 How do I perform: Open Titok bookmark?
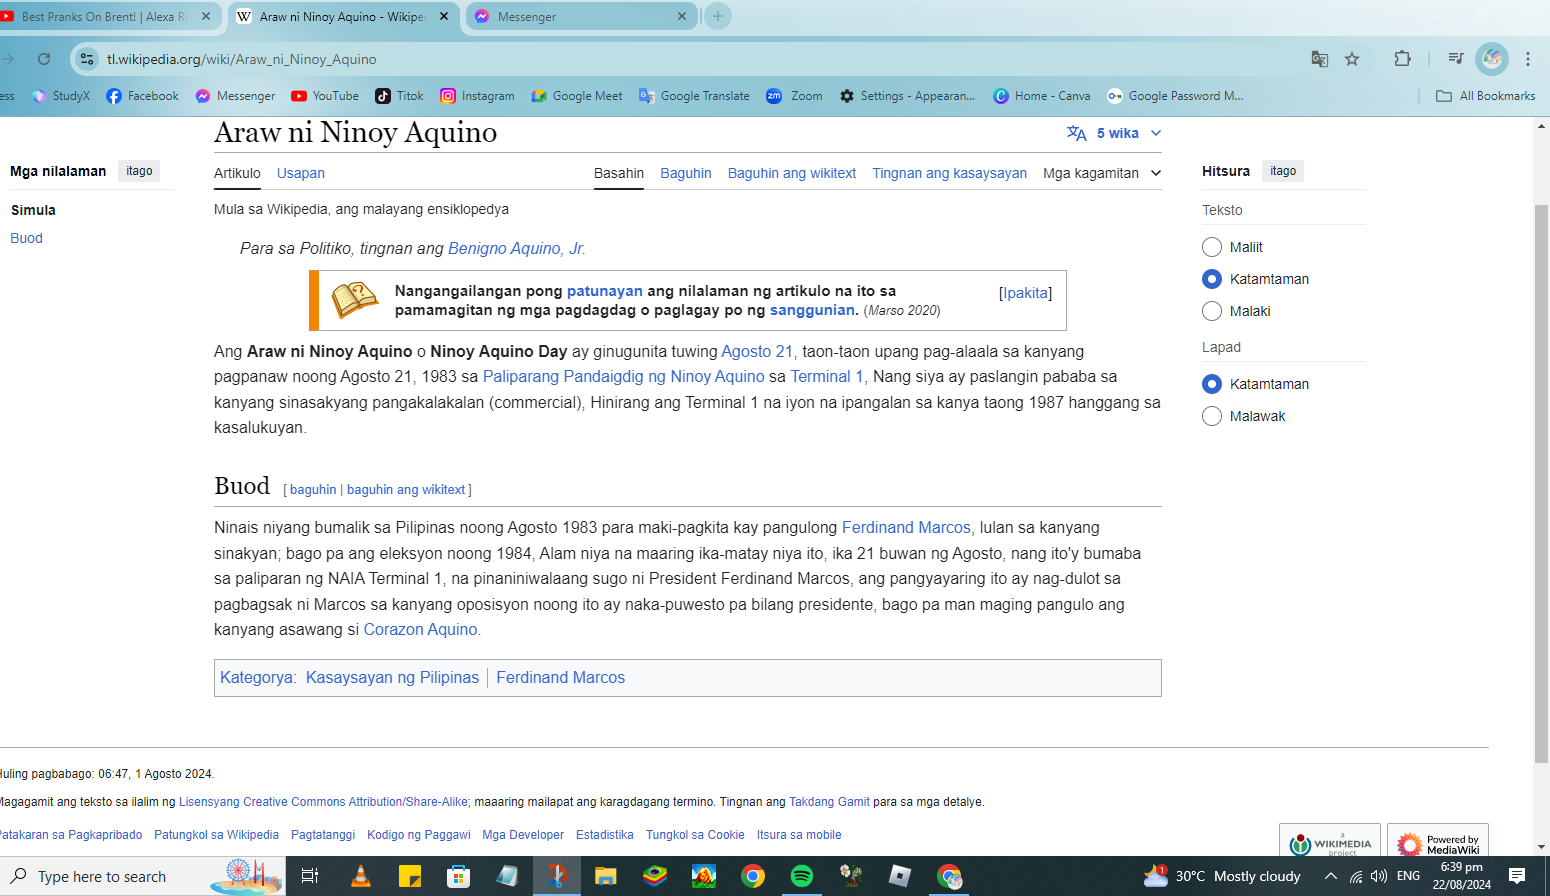coord(399,96)
